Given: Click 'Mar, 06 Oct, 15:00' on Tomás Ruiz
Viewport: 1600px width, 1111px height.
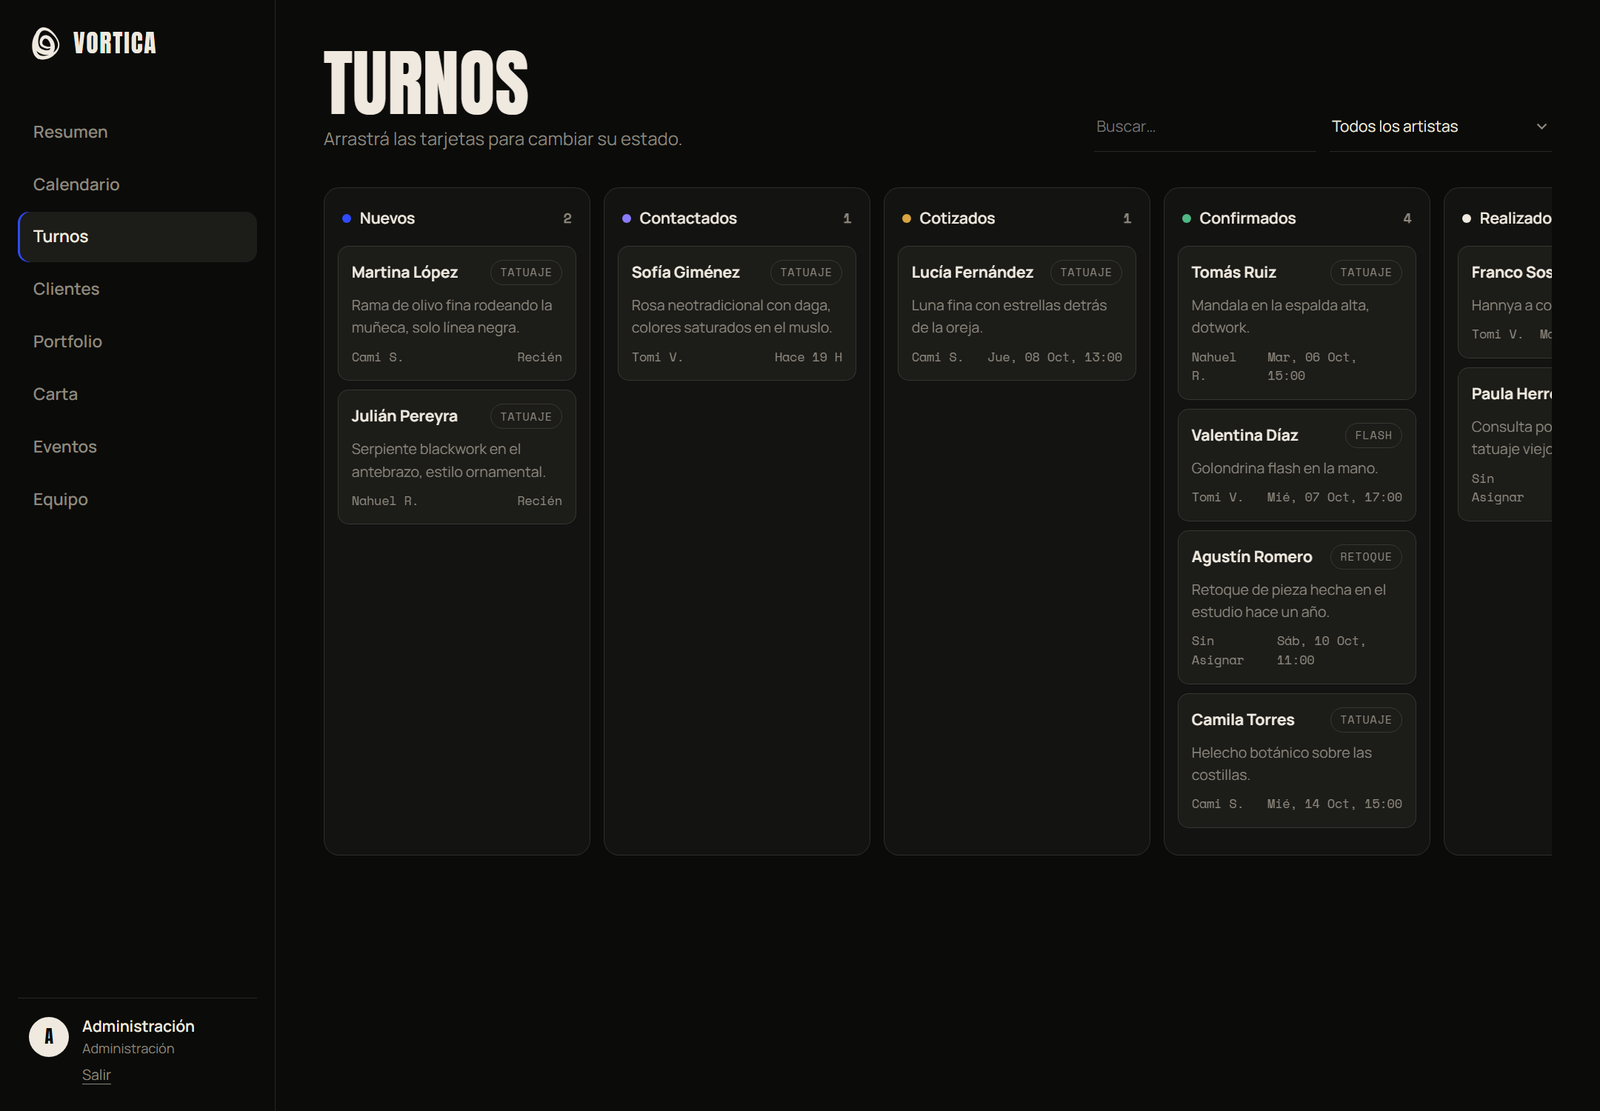Looking at the screenshot, I should pos(1312,367).
